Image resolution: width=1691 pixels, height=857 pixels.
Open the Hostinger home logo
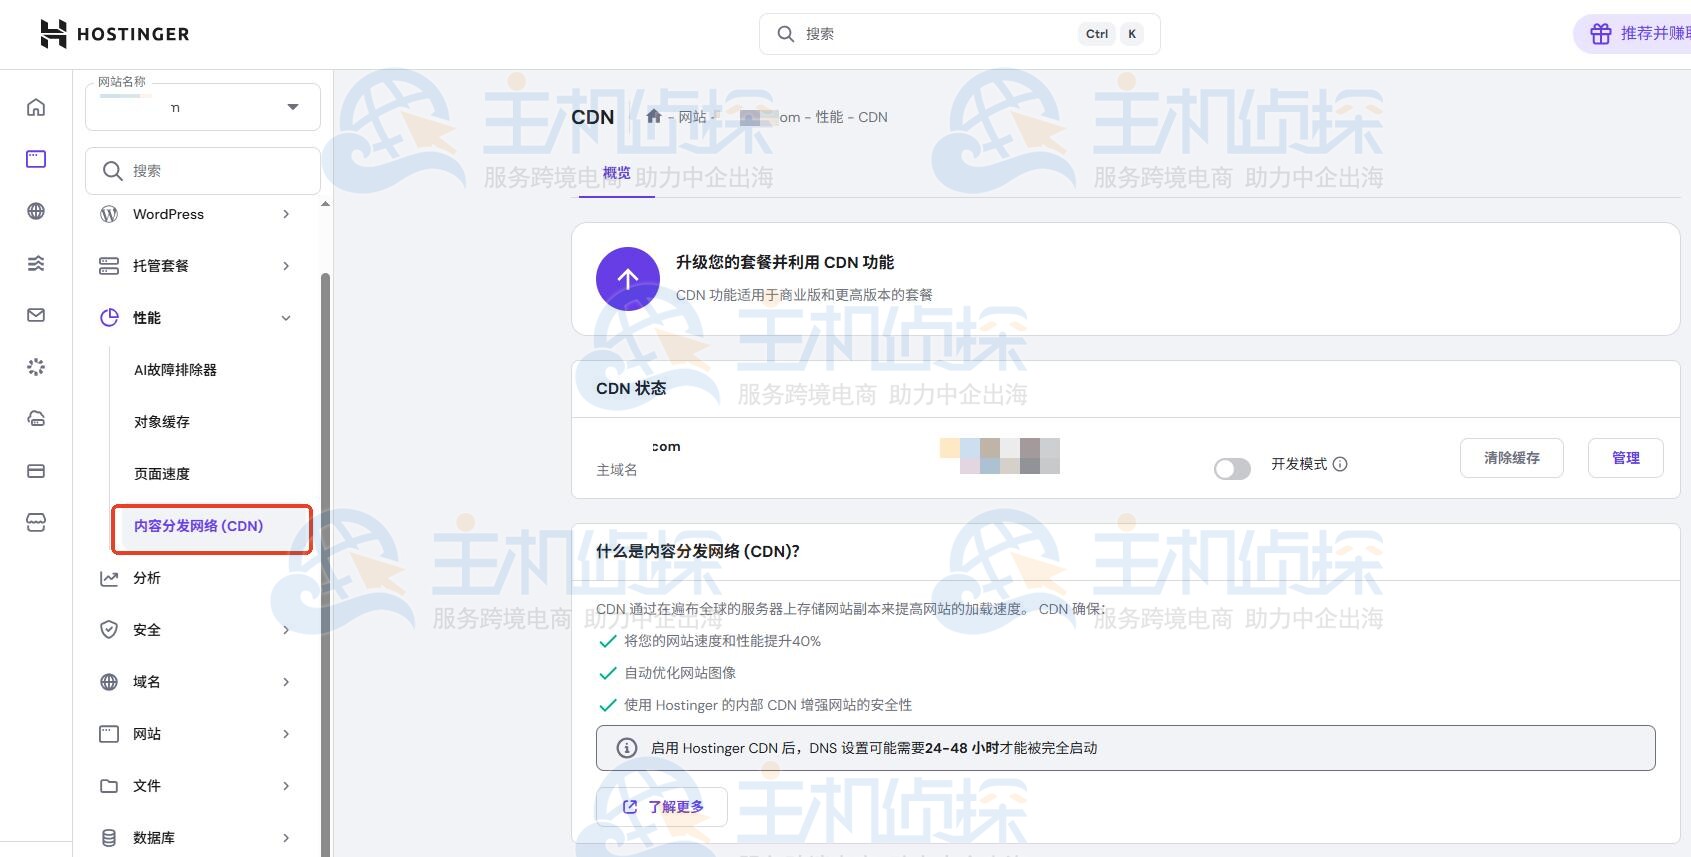coord(114,34)
